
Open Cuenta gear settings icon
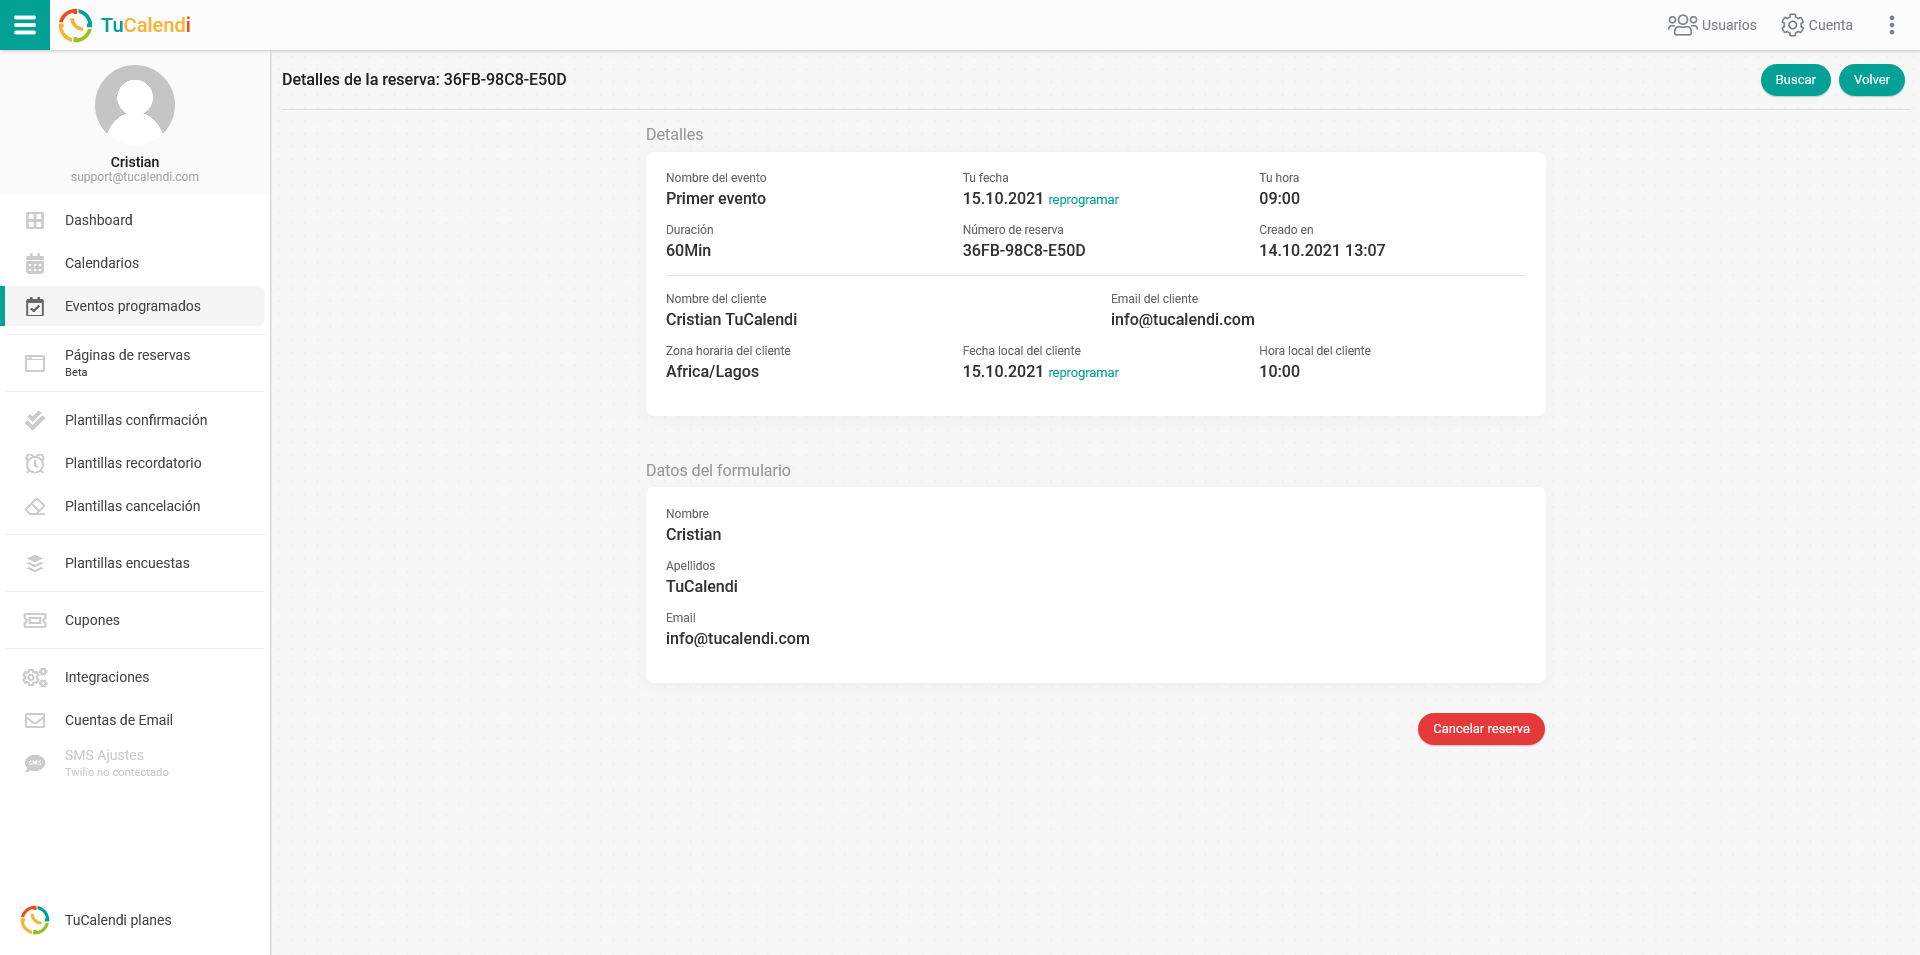1792,25
